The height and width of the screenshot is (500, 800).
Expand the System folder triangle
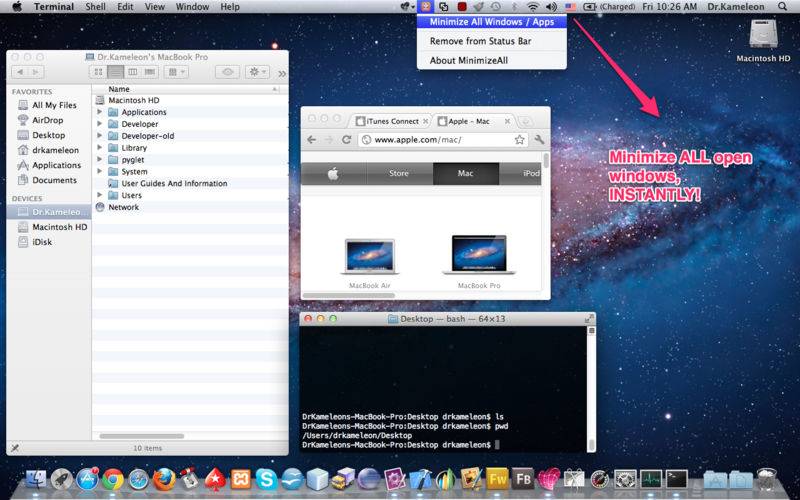[x=99, y=171]
